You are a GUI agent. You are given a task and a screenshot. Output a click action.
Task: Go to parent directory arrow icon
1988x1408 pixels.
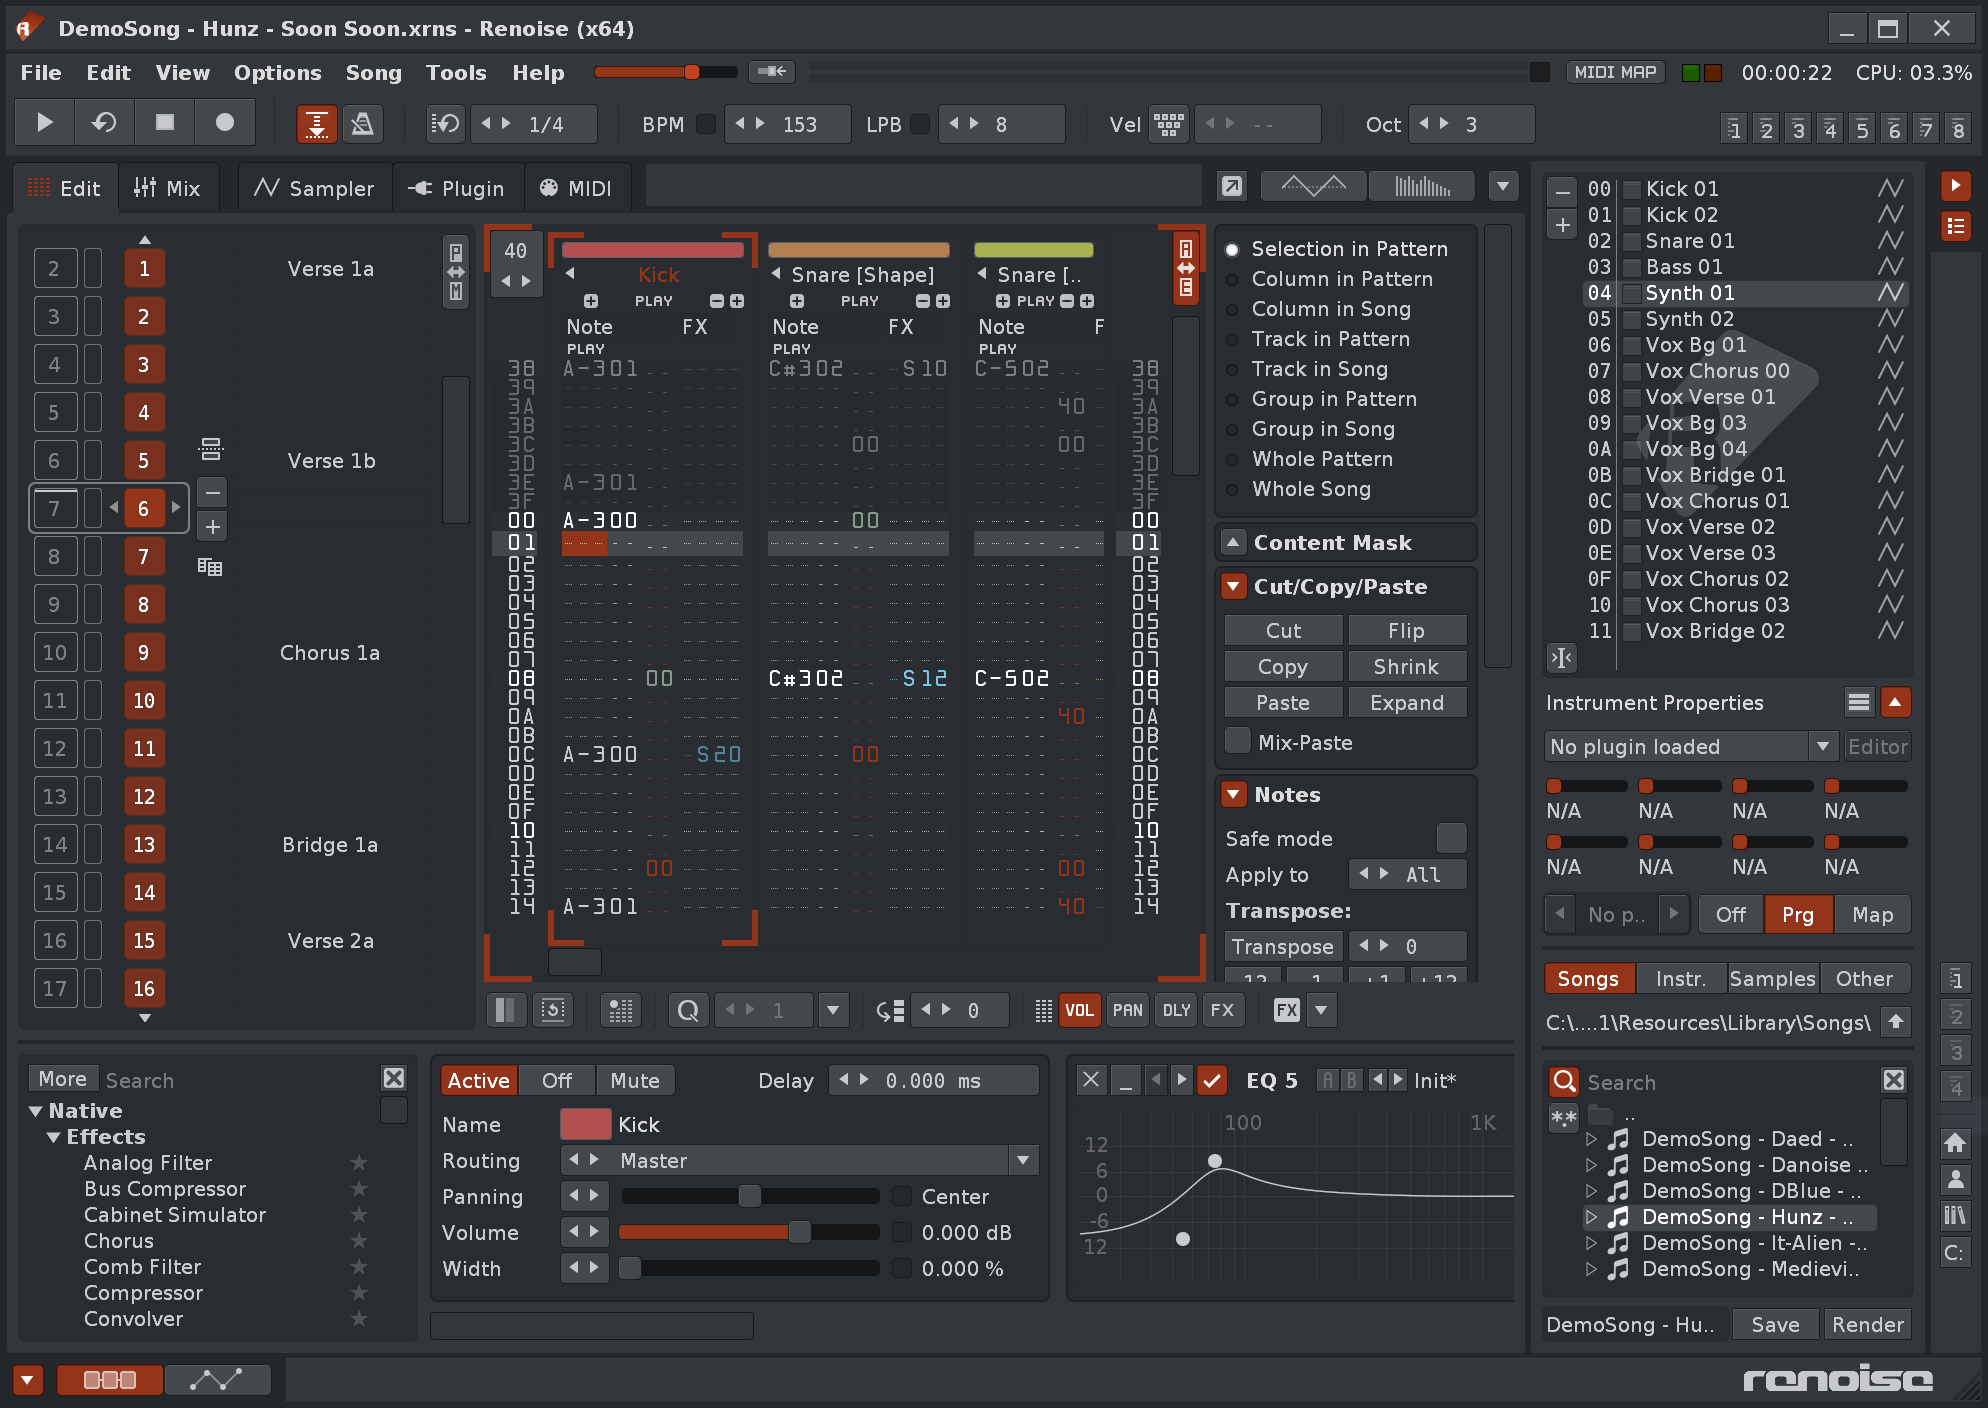point(1895,1022)
